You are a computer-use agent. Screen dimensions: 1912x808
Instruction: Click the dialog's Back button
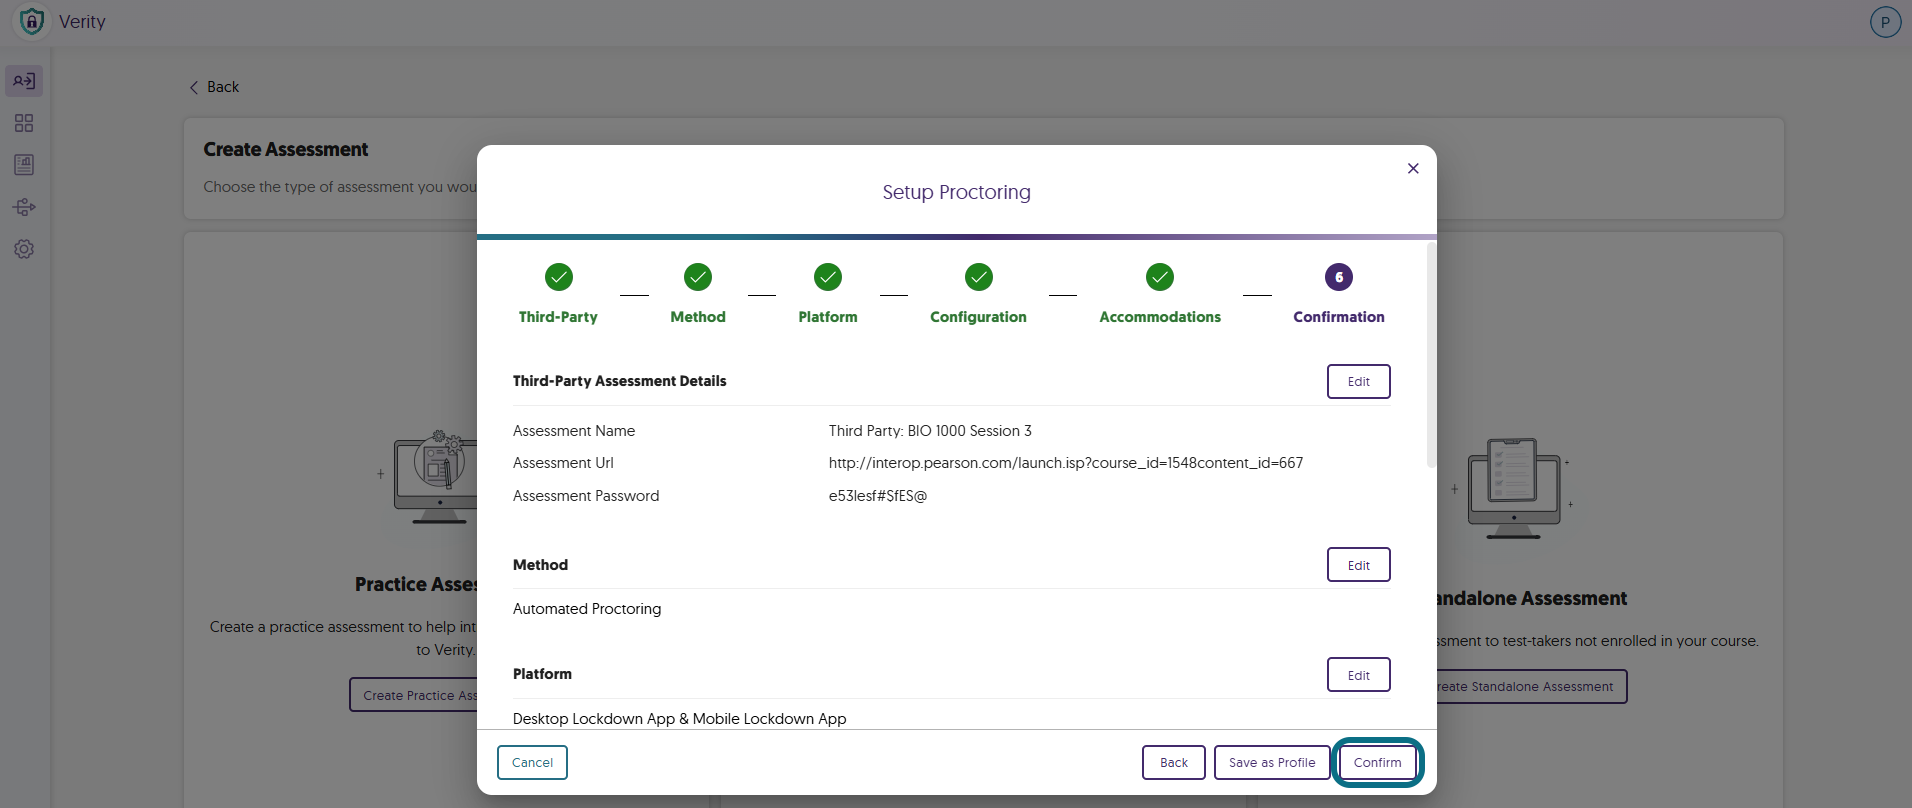1174,762
